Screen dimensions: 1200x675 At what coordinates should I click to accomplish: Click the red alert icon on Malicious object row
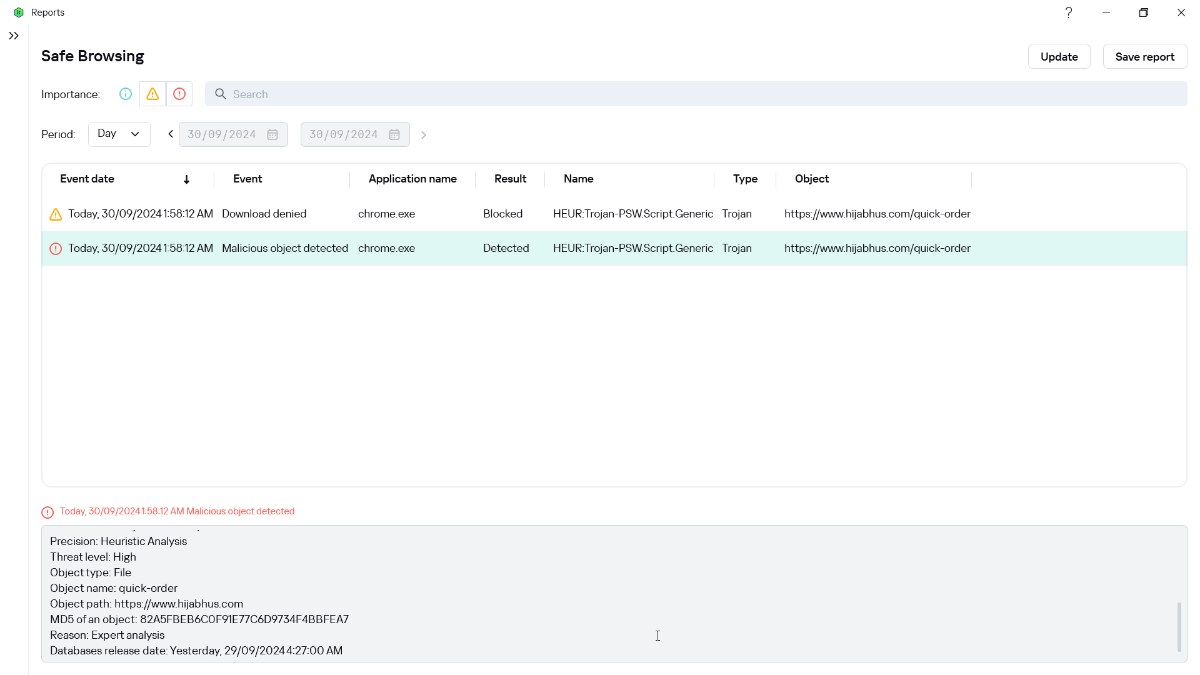tap(56, 249)
